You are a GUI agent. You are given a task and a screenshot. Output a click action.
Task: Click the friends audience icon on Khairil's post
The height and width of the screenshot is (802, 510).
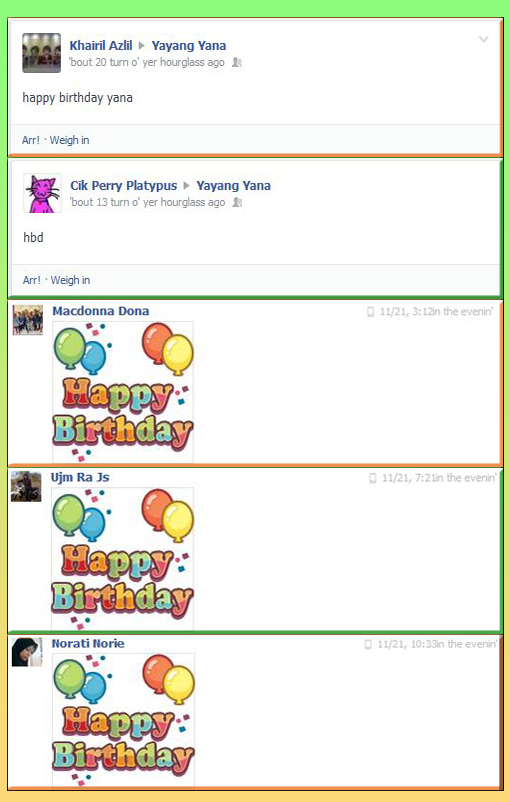point(236,62)
